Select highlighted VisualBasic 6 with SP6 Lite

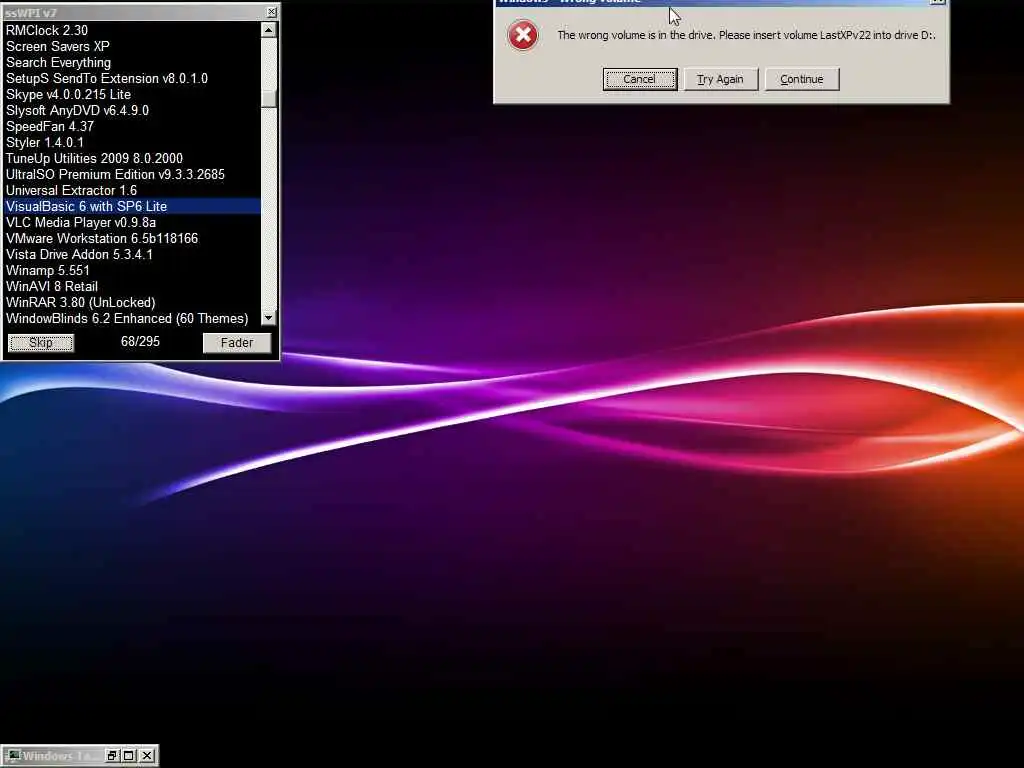(x=133, y=206)
